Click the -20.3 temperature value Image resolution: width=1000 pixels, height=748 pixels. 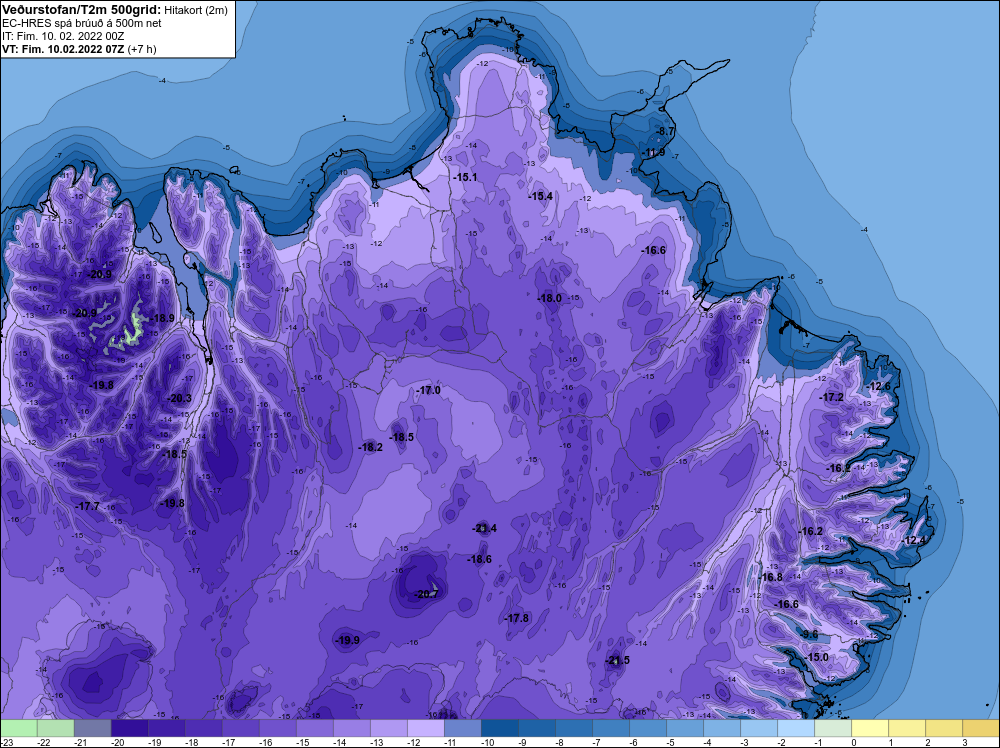point(179,398)
